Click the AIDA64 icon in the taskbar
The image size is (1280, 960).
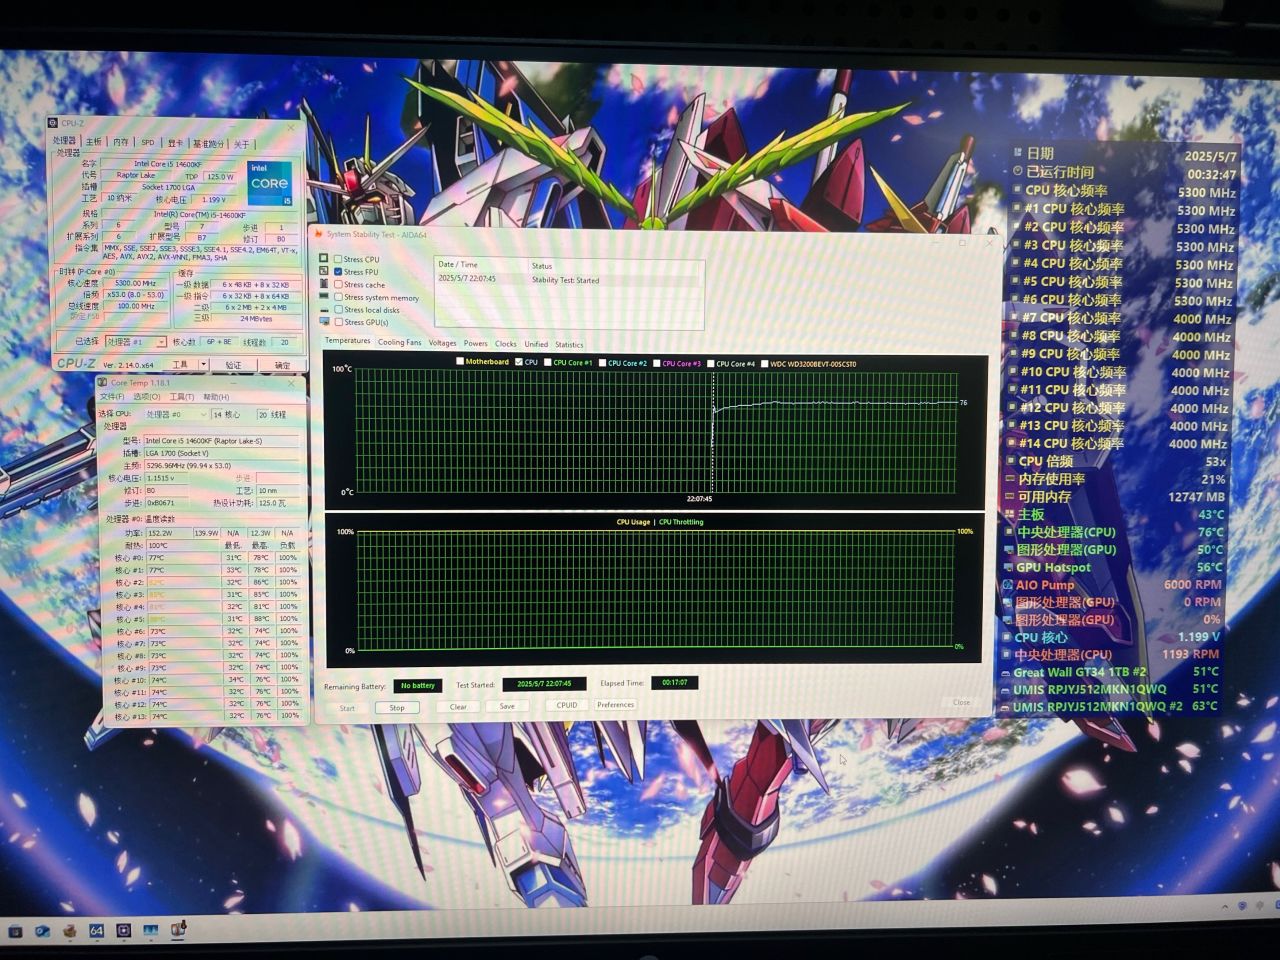pyautogui.click(x=96, y=931)
